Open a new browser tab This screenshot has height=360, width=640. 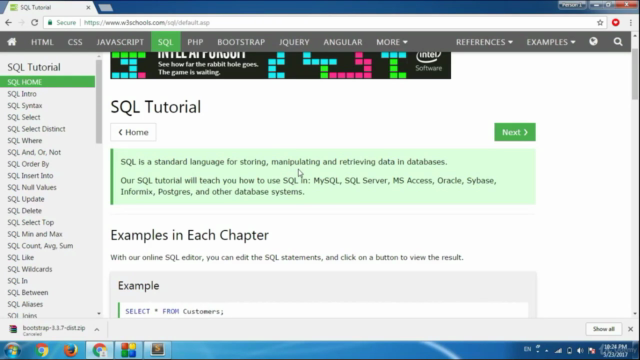coord(106,7)
